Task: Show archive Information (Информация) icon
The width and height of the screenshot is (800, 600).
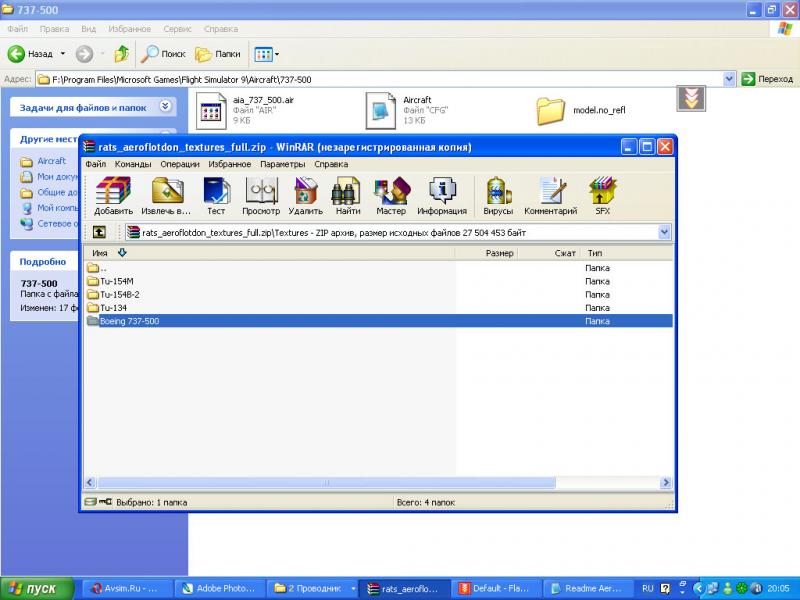Action: point(442,195)
